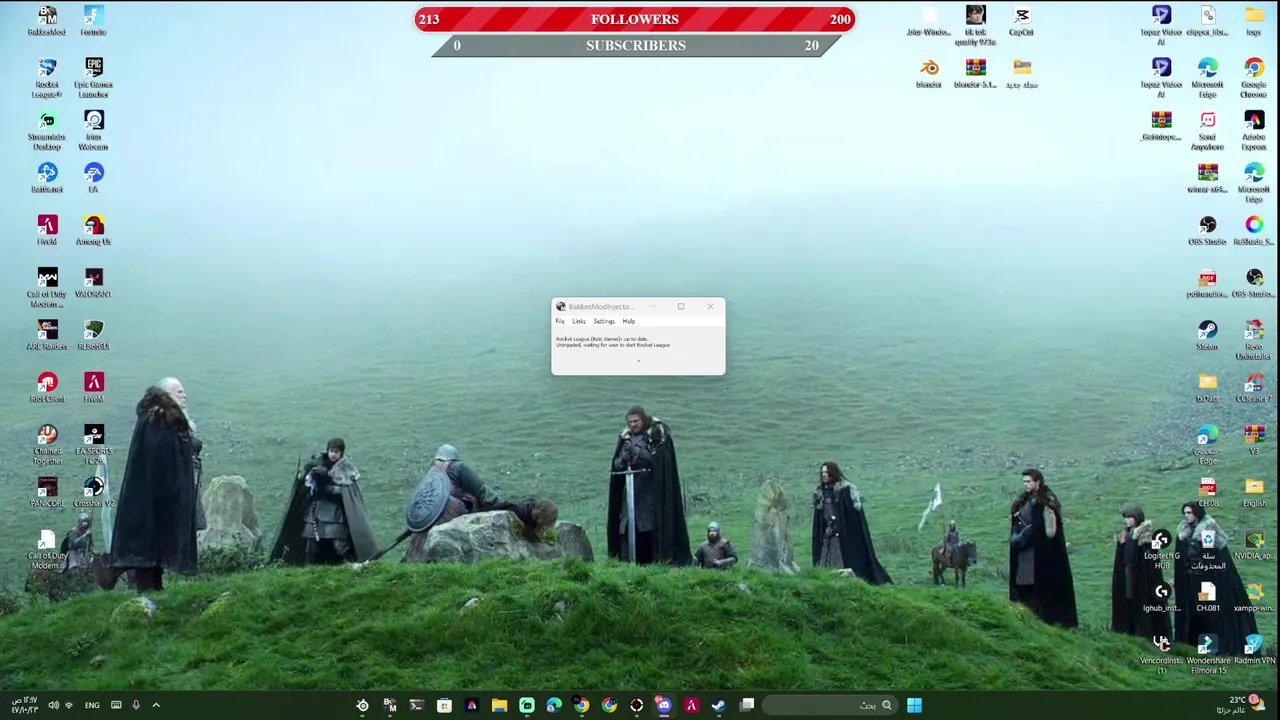
Task: Open the CCleaner 7 shortcut
Action: point(1254,388)
